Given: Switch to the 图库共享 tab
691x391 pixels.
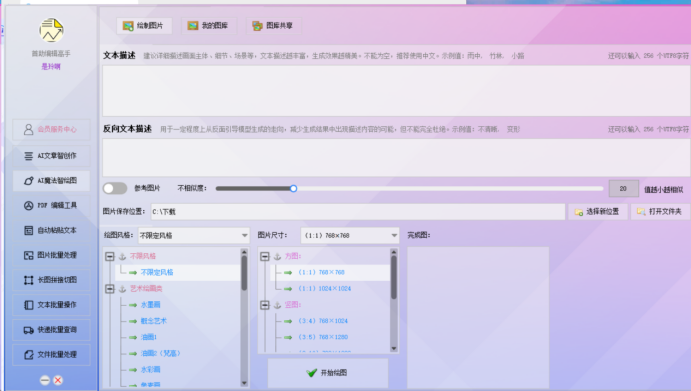Looking at the screenshot, I should [273, 26].
